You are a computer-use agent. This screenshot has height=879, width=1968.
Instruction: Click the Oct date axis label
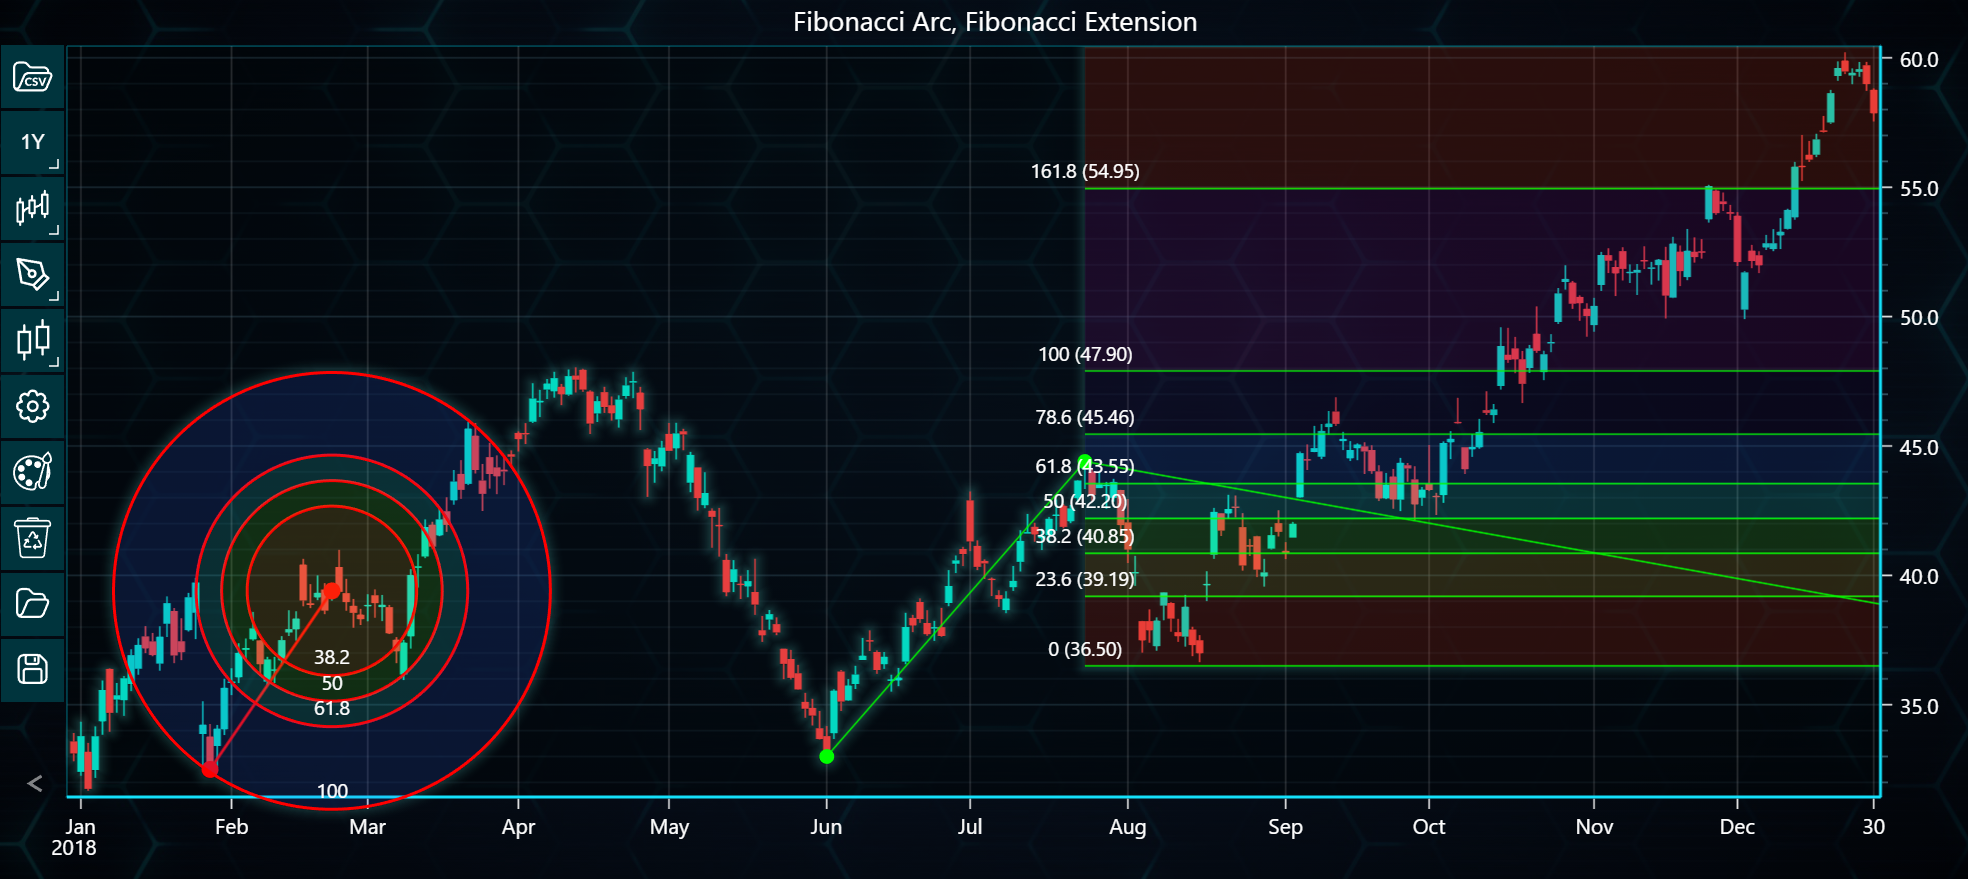coord(1429,827)
